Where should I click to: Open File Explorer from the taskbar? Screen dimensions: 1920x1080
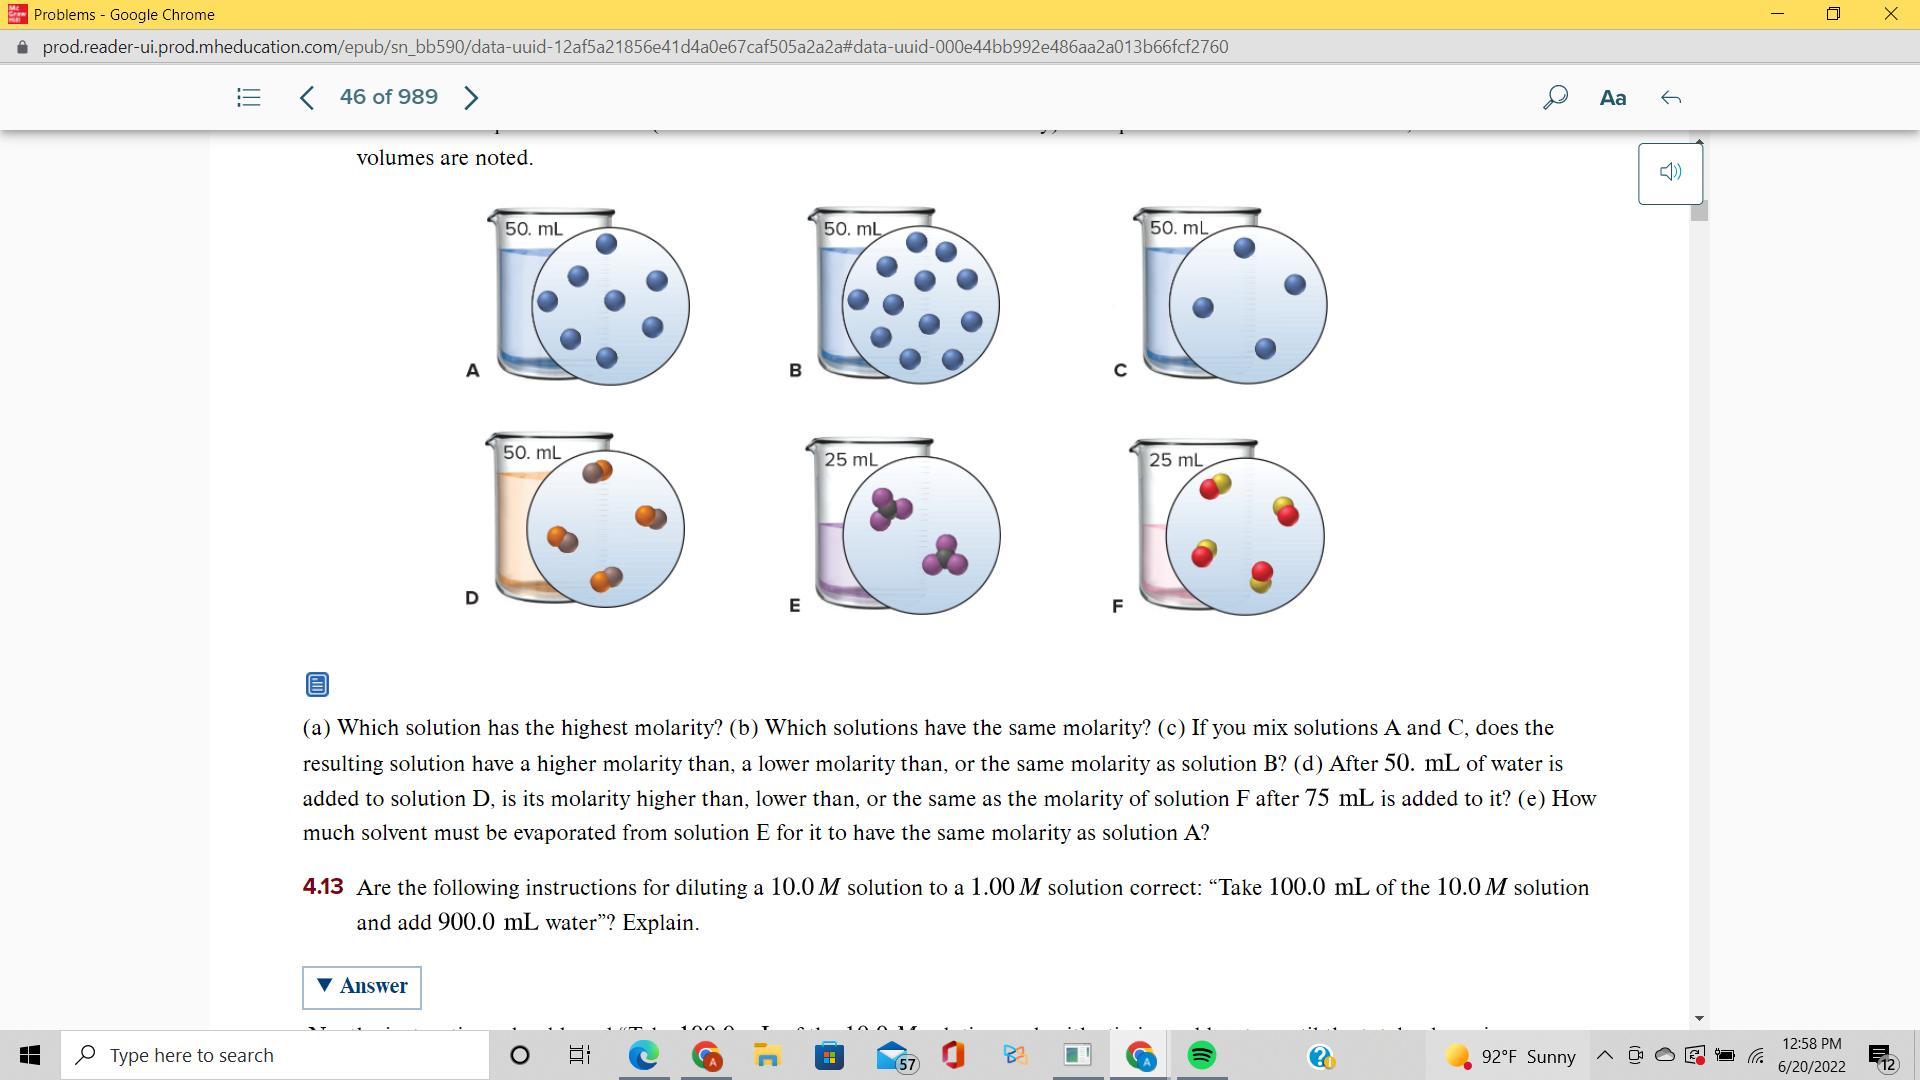pyautogui.click(x=767, y=1055)
